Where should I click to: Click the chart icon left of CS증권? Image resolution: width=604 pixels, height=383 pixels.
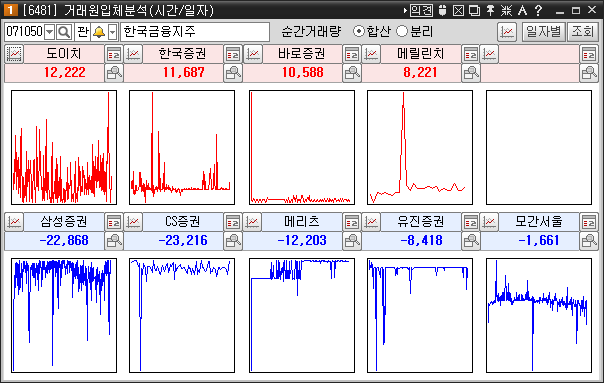coord(133,222)
